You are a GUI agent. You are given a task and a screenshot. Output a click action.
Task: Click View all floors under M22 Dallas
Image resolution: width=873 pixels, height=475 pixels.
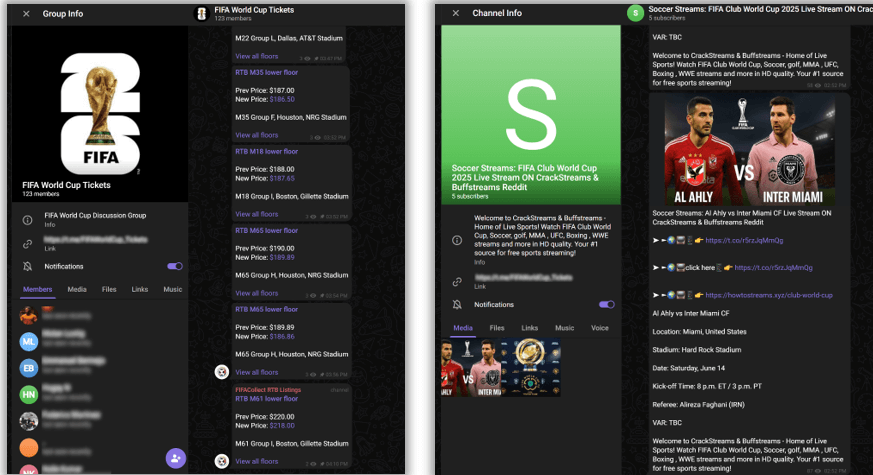[256, 56]
